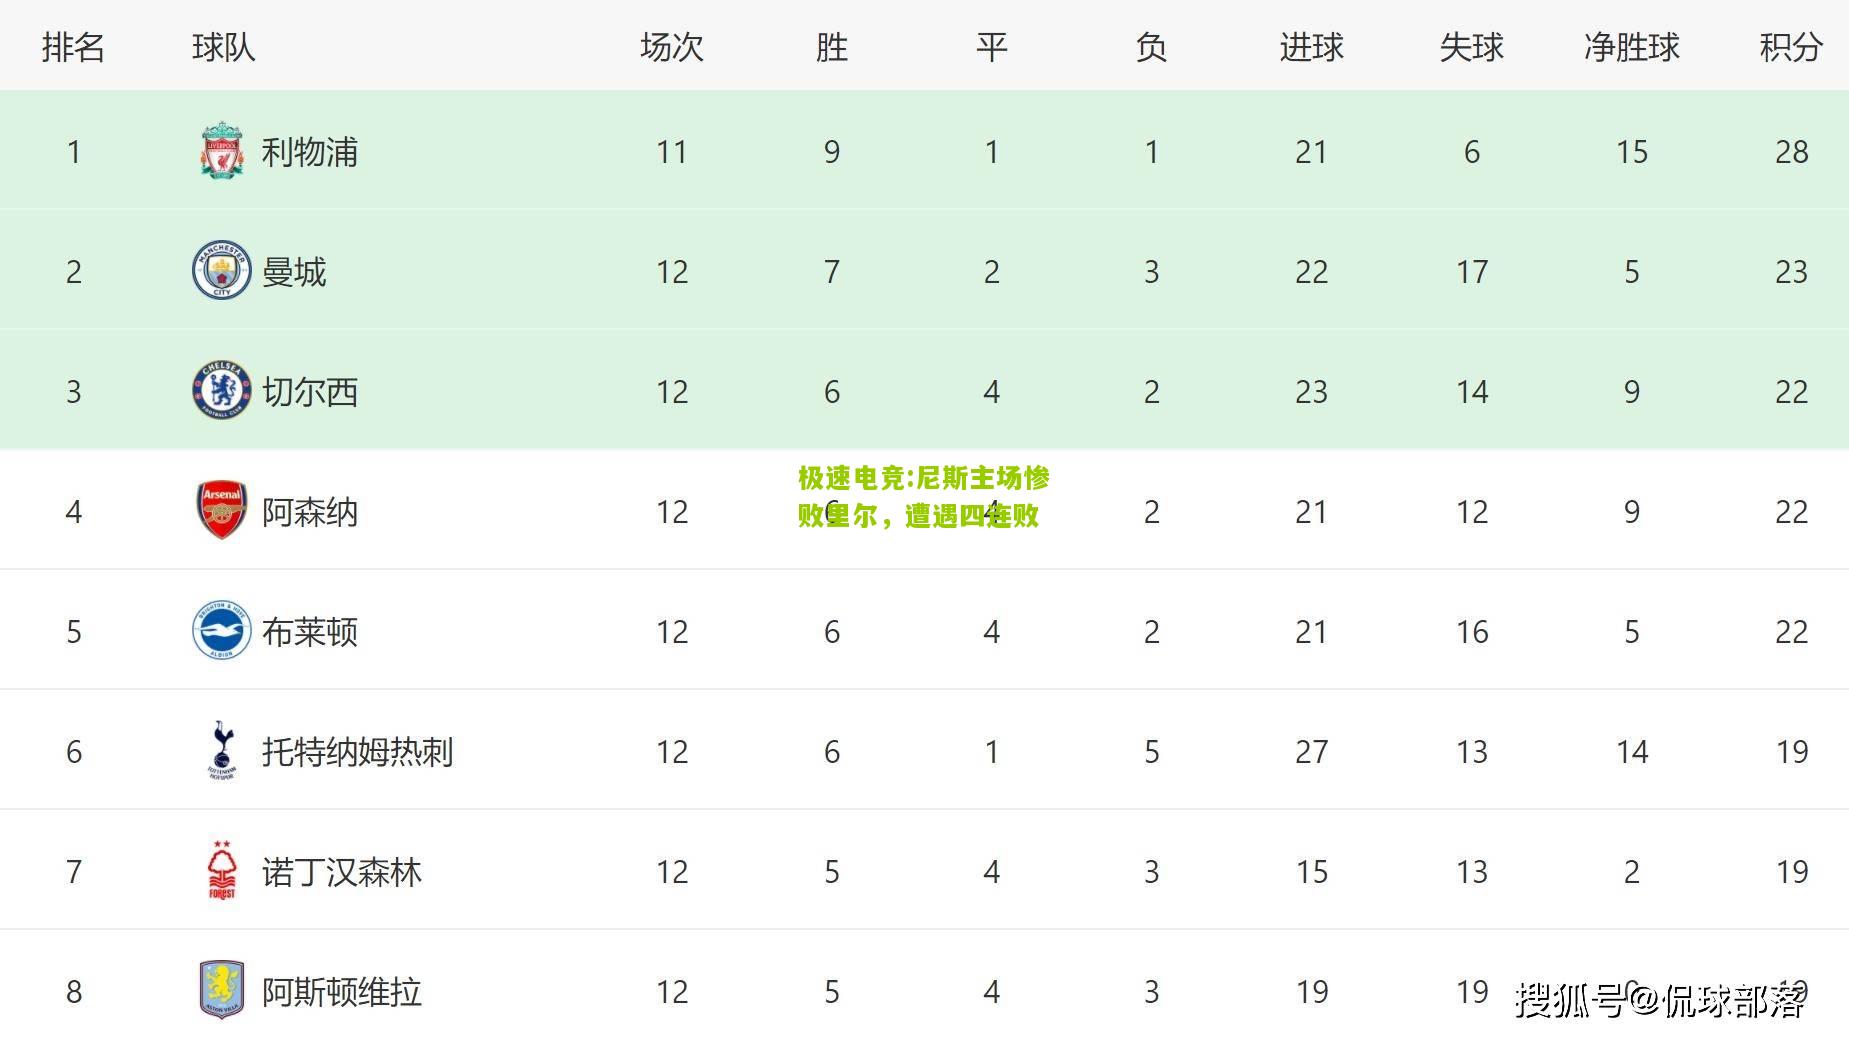
Task: Click the Manchester City club crest
Action: 221,271
